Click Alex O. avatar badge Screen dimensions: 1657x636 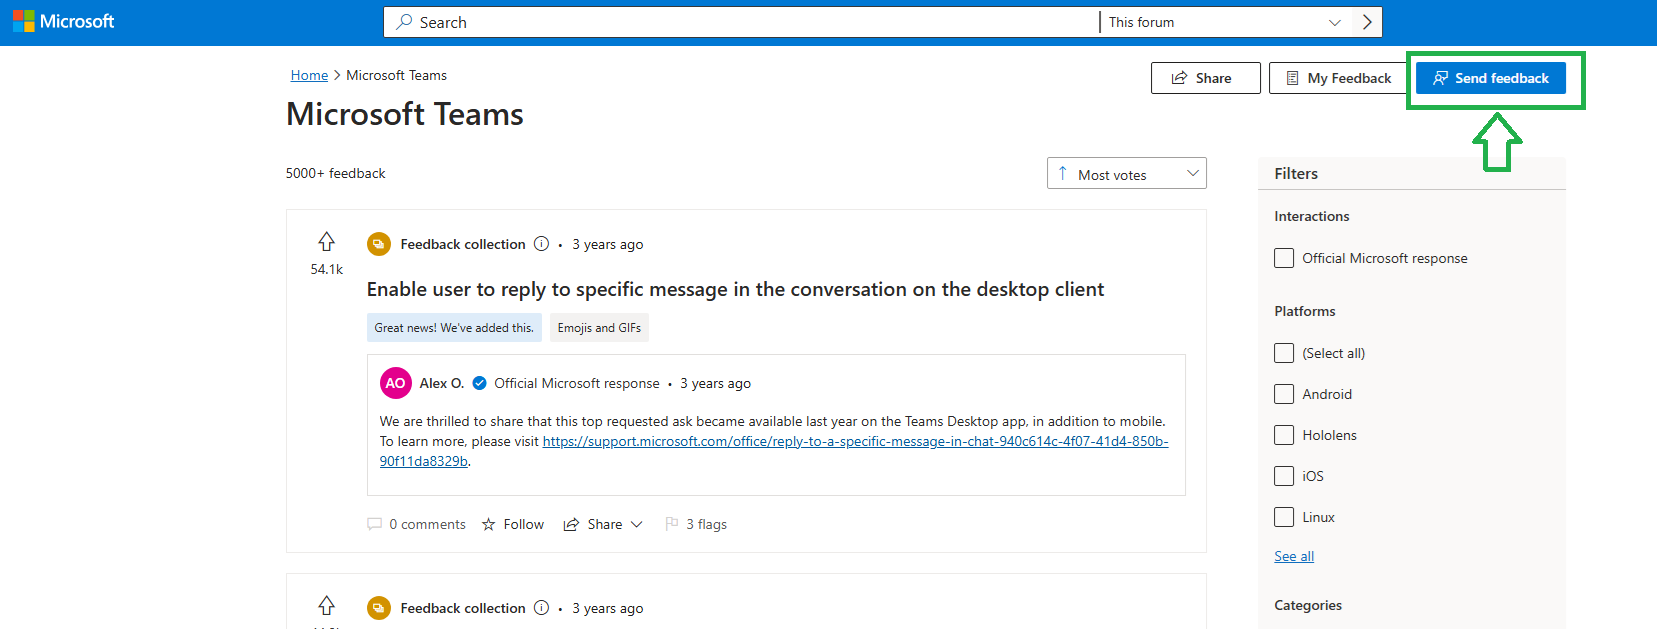click(395, 383)
